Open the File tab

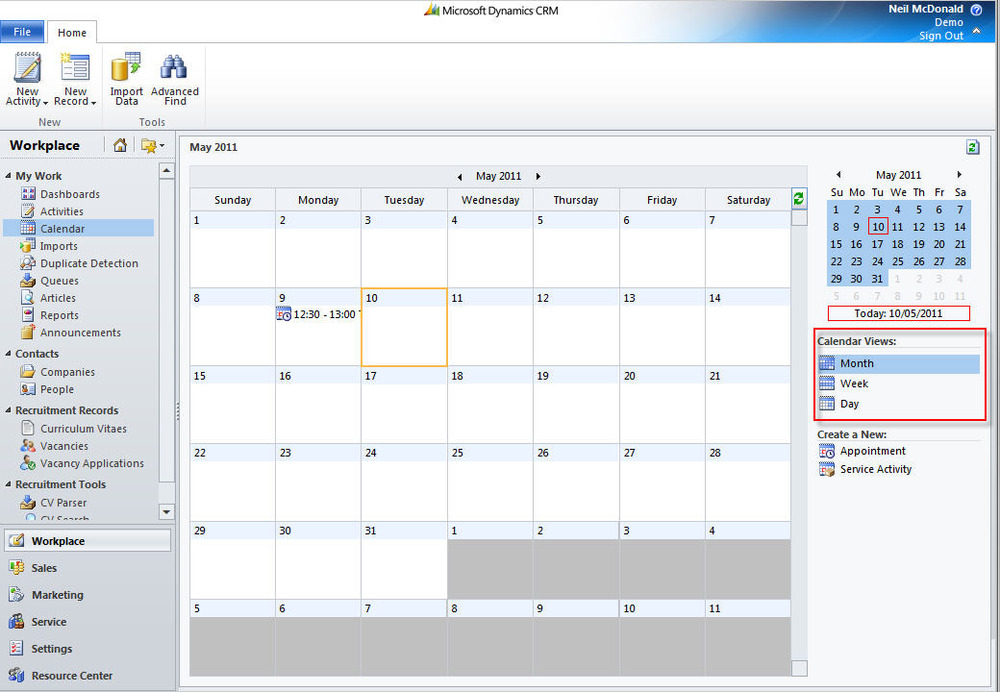22,32
